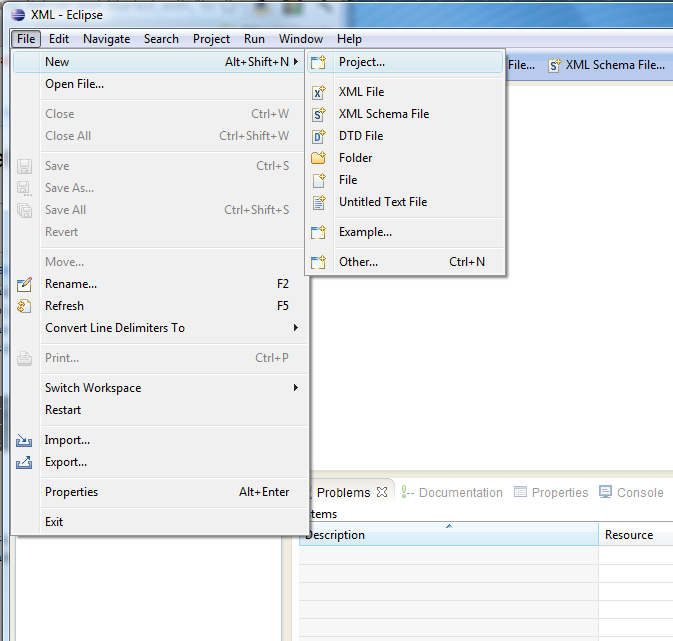Select Other... Ctrl+N entry
Image resolution: width=673 pixels, height=641 pixels.
[405, 262]
